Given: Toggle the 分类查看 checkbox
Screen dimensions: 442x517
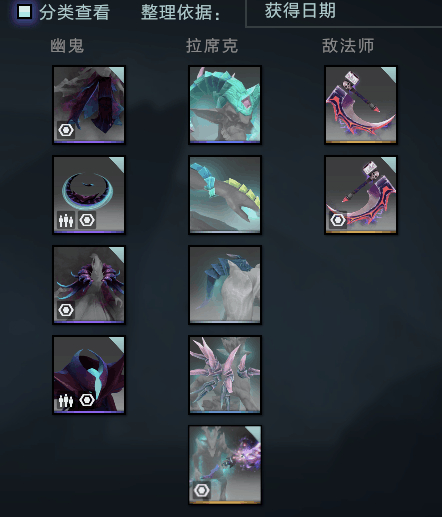Looking at the screenshot, I should point(25,12).
